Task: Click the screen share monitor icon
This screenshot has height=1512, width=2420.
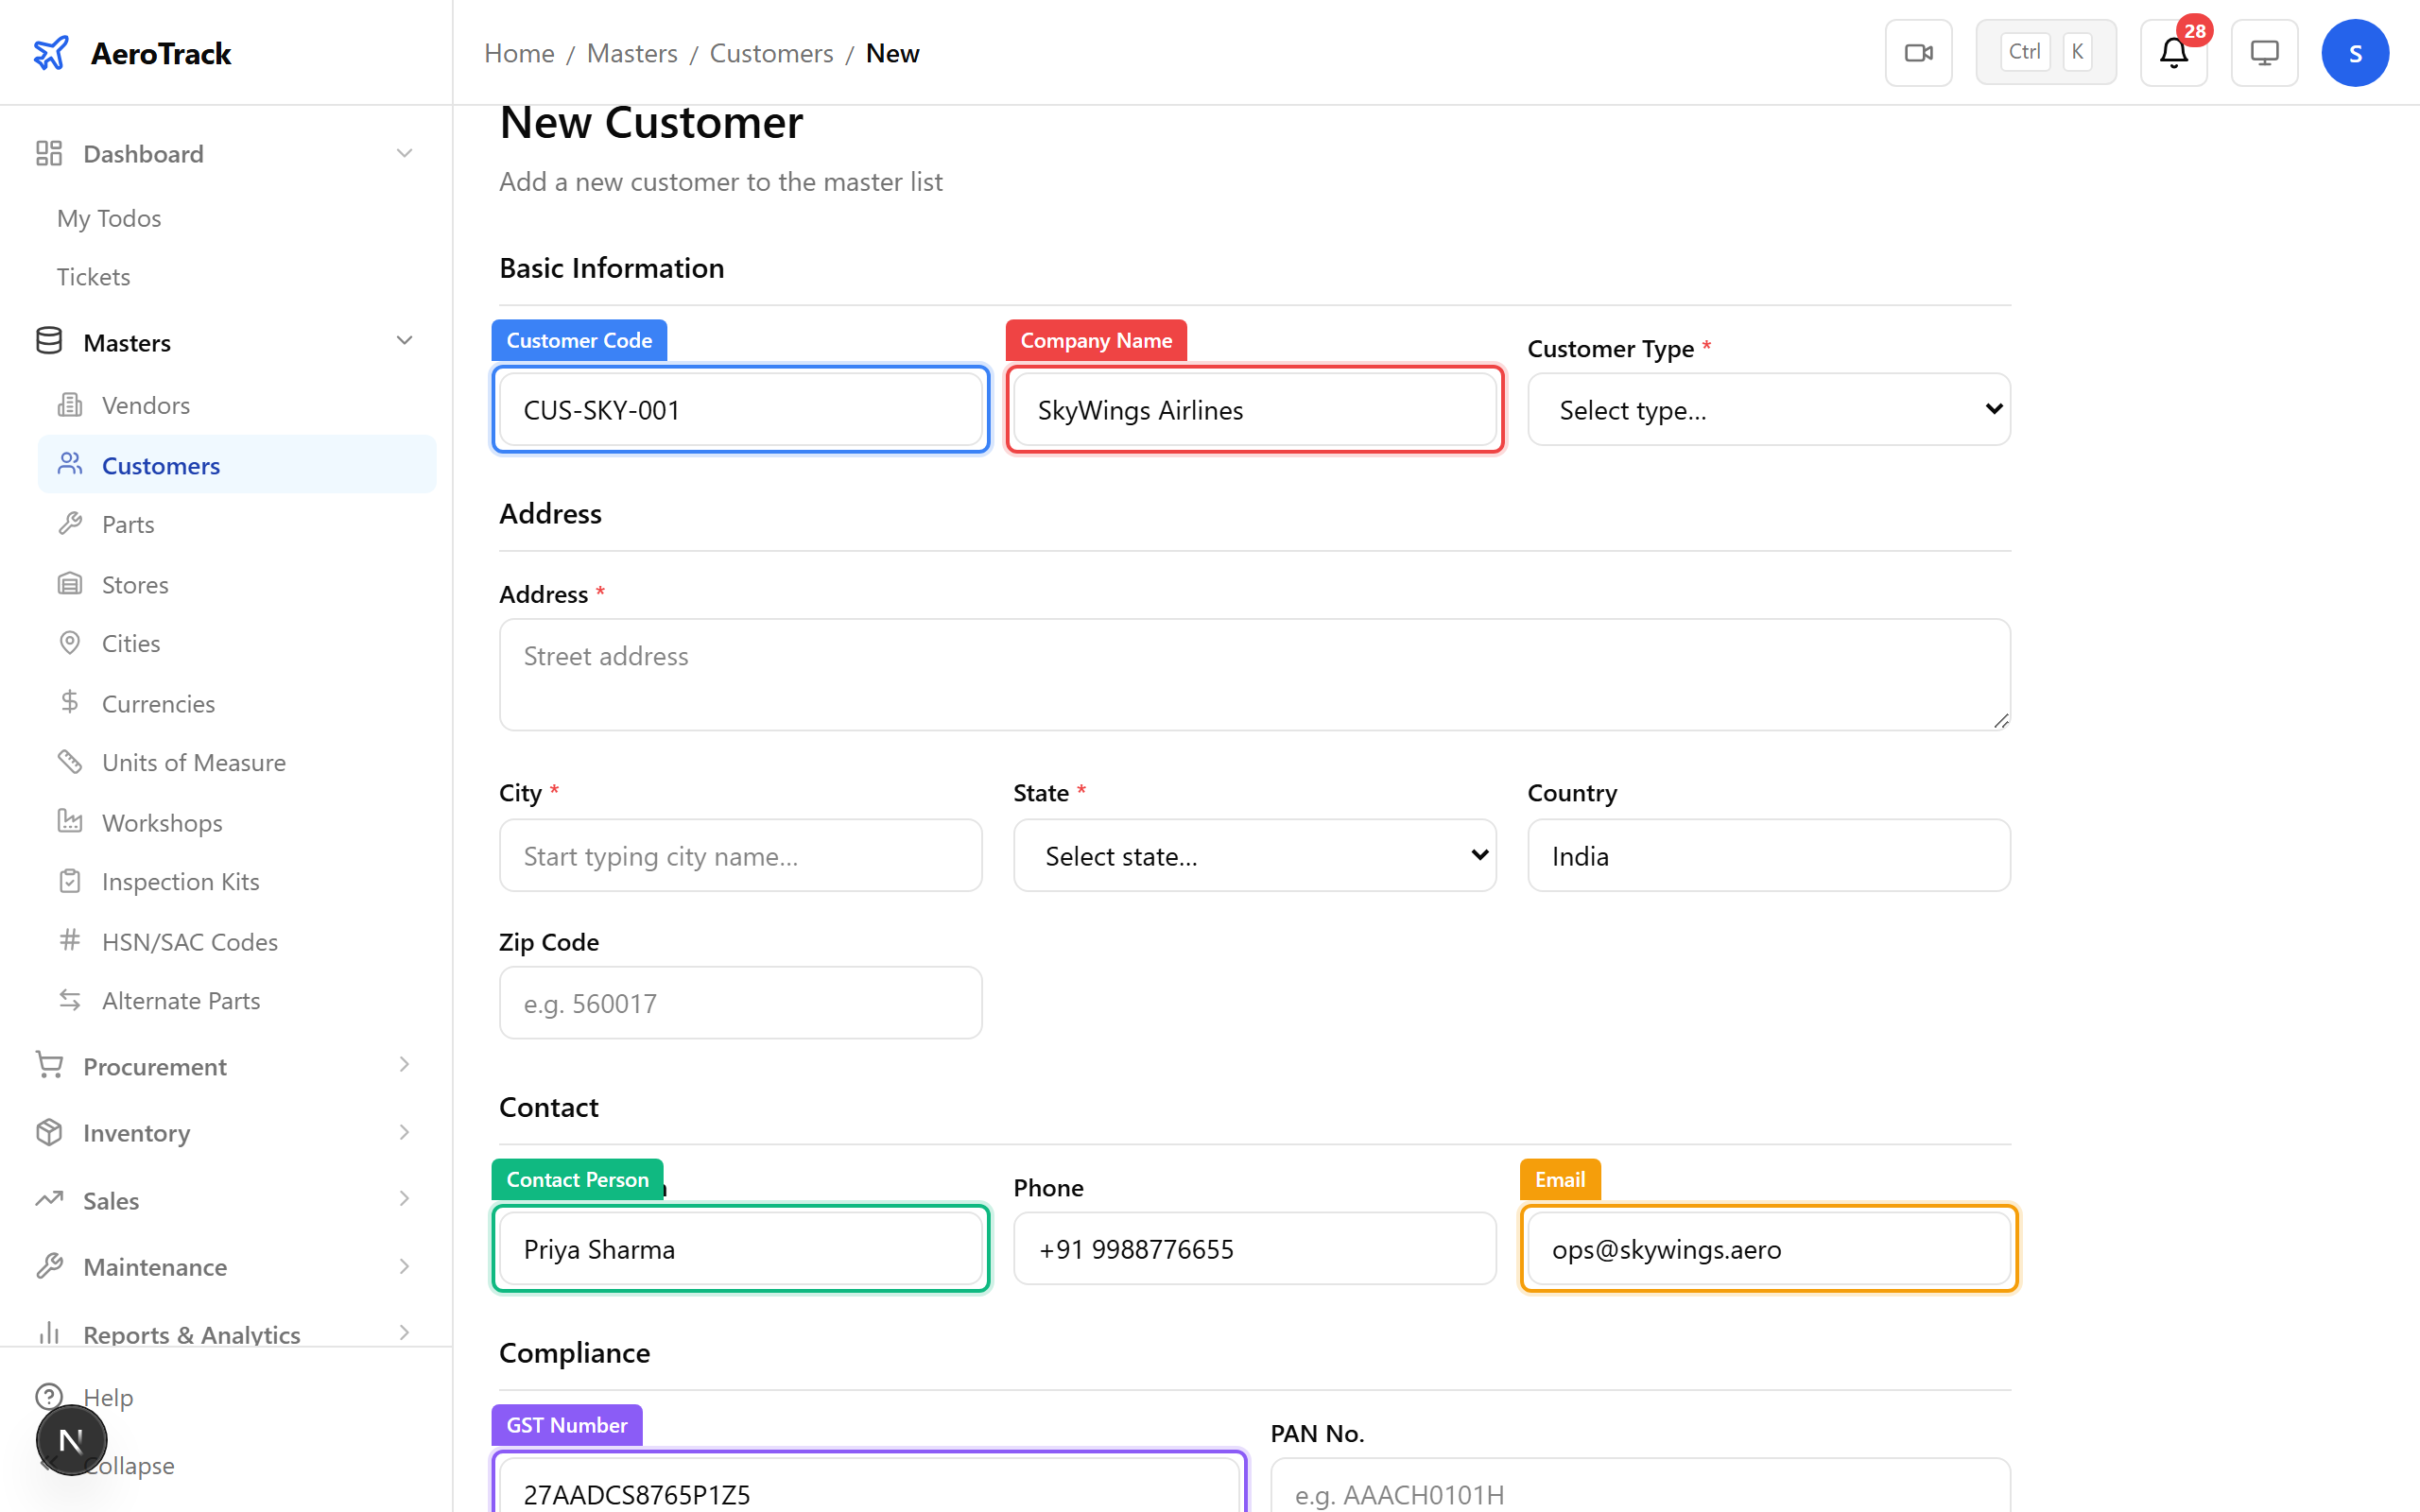Action: click(x=2263, y=52)
